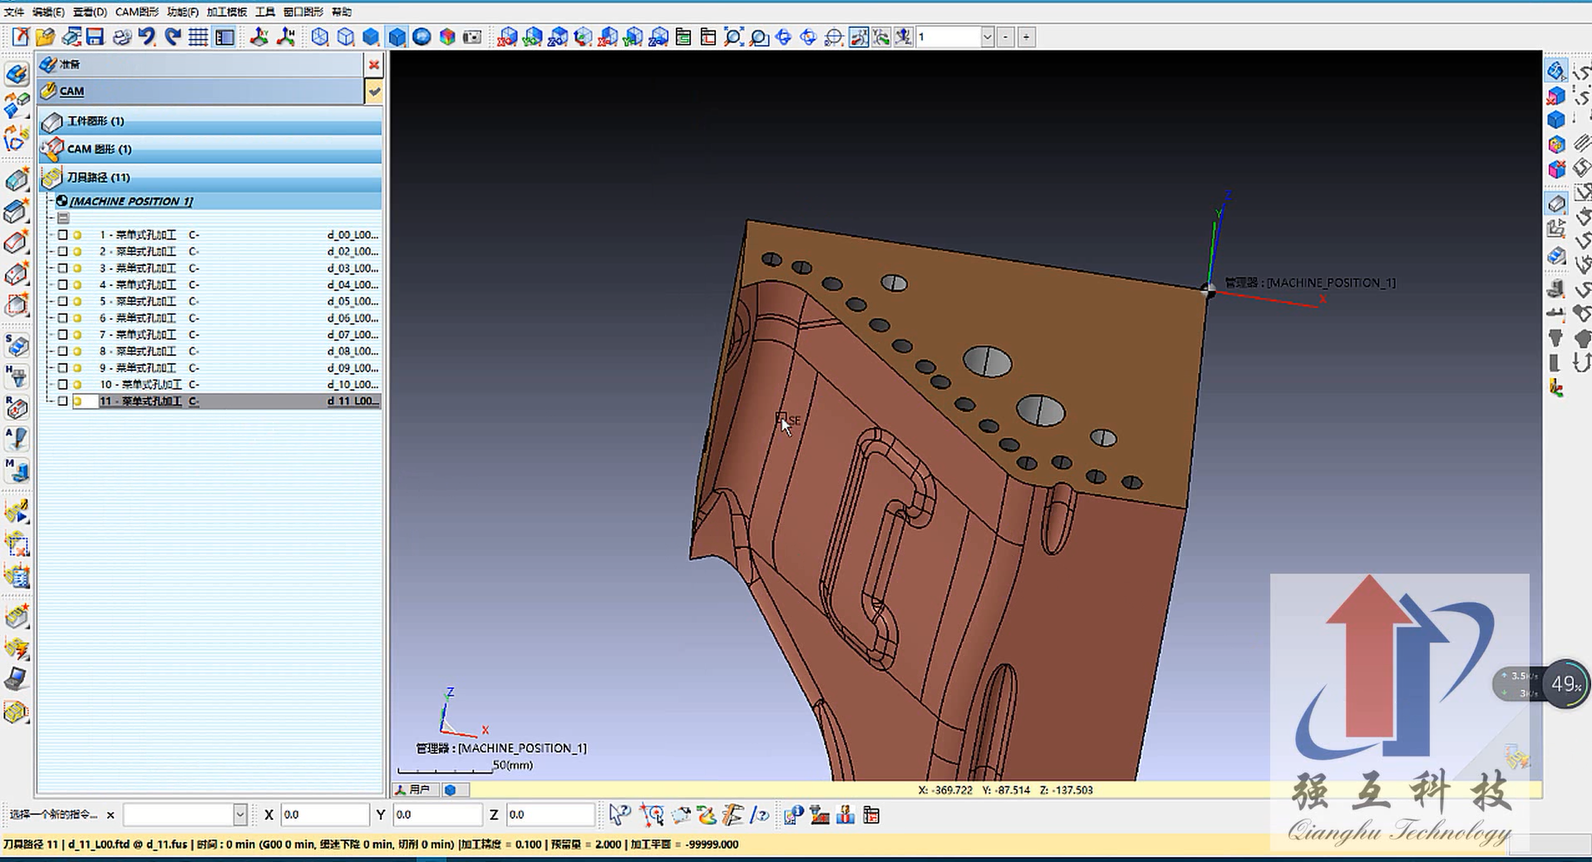Click the Open folder icon in toolbar
1592x862 pixels.
coord(45,37)
